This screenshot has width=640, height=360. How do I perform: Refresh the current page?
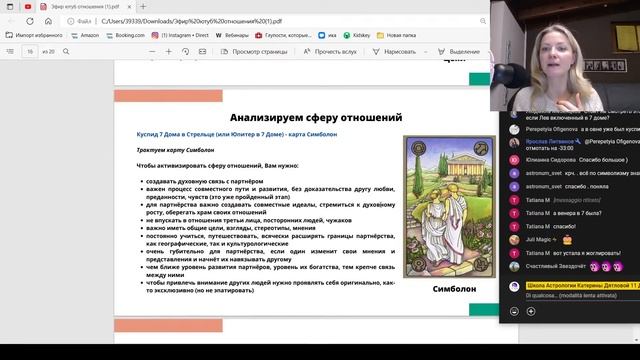(x=30, y=21)
